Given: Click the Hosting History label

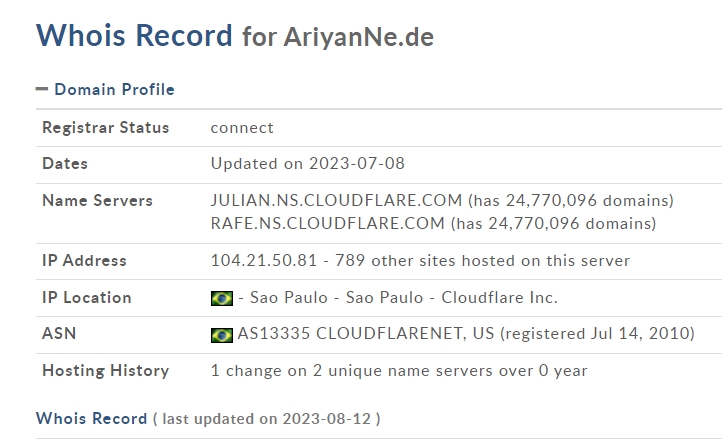Looking at the screenshot, I should (105, 371).
